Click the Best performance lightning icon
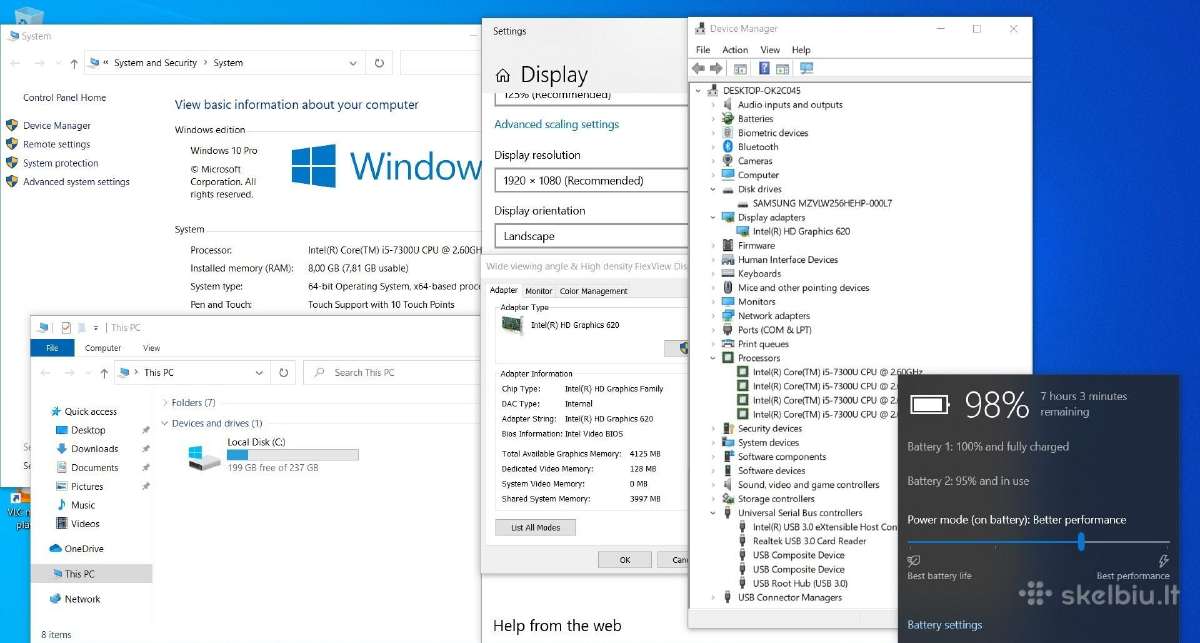Viewport: 1200px width, 643px height. point(1163,562)
